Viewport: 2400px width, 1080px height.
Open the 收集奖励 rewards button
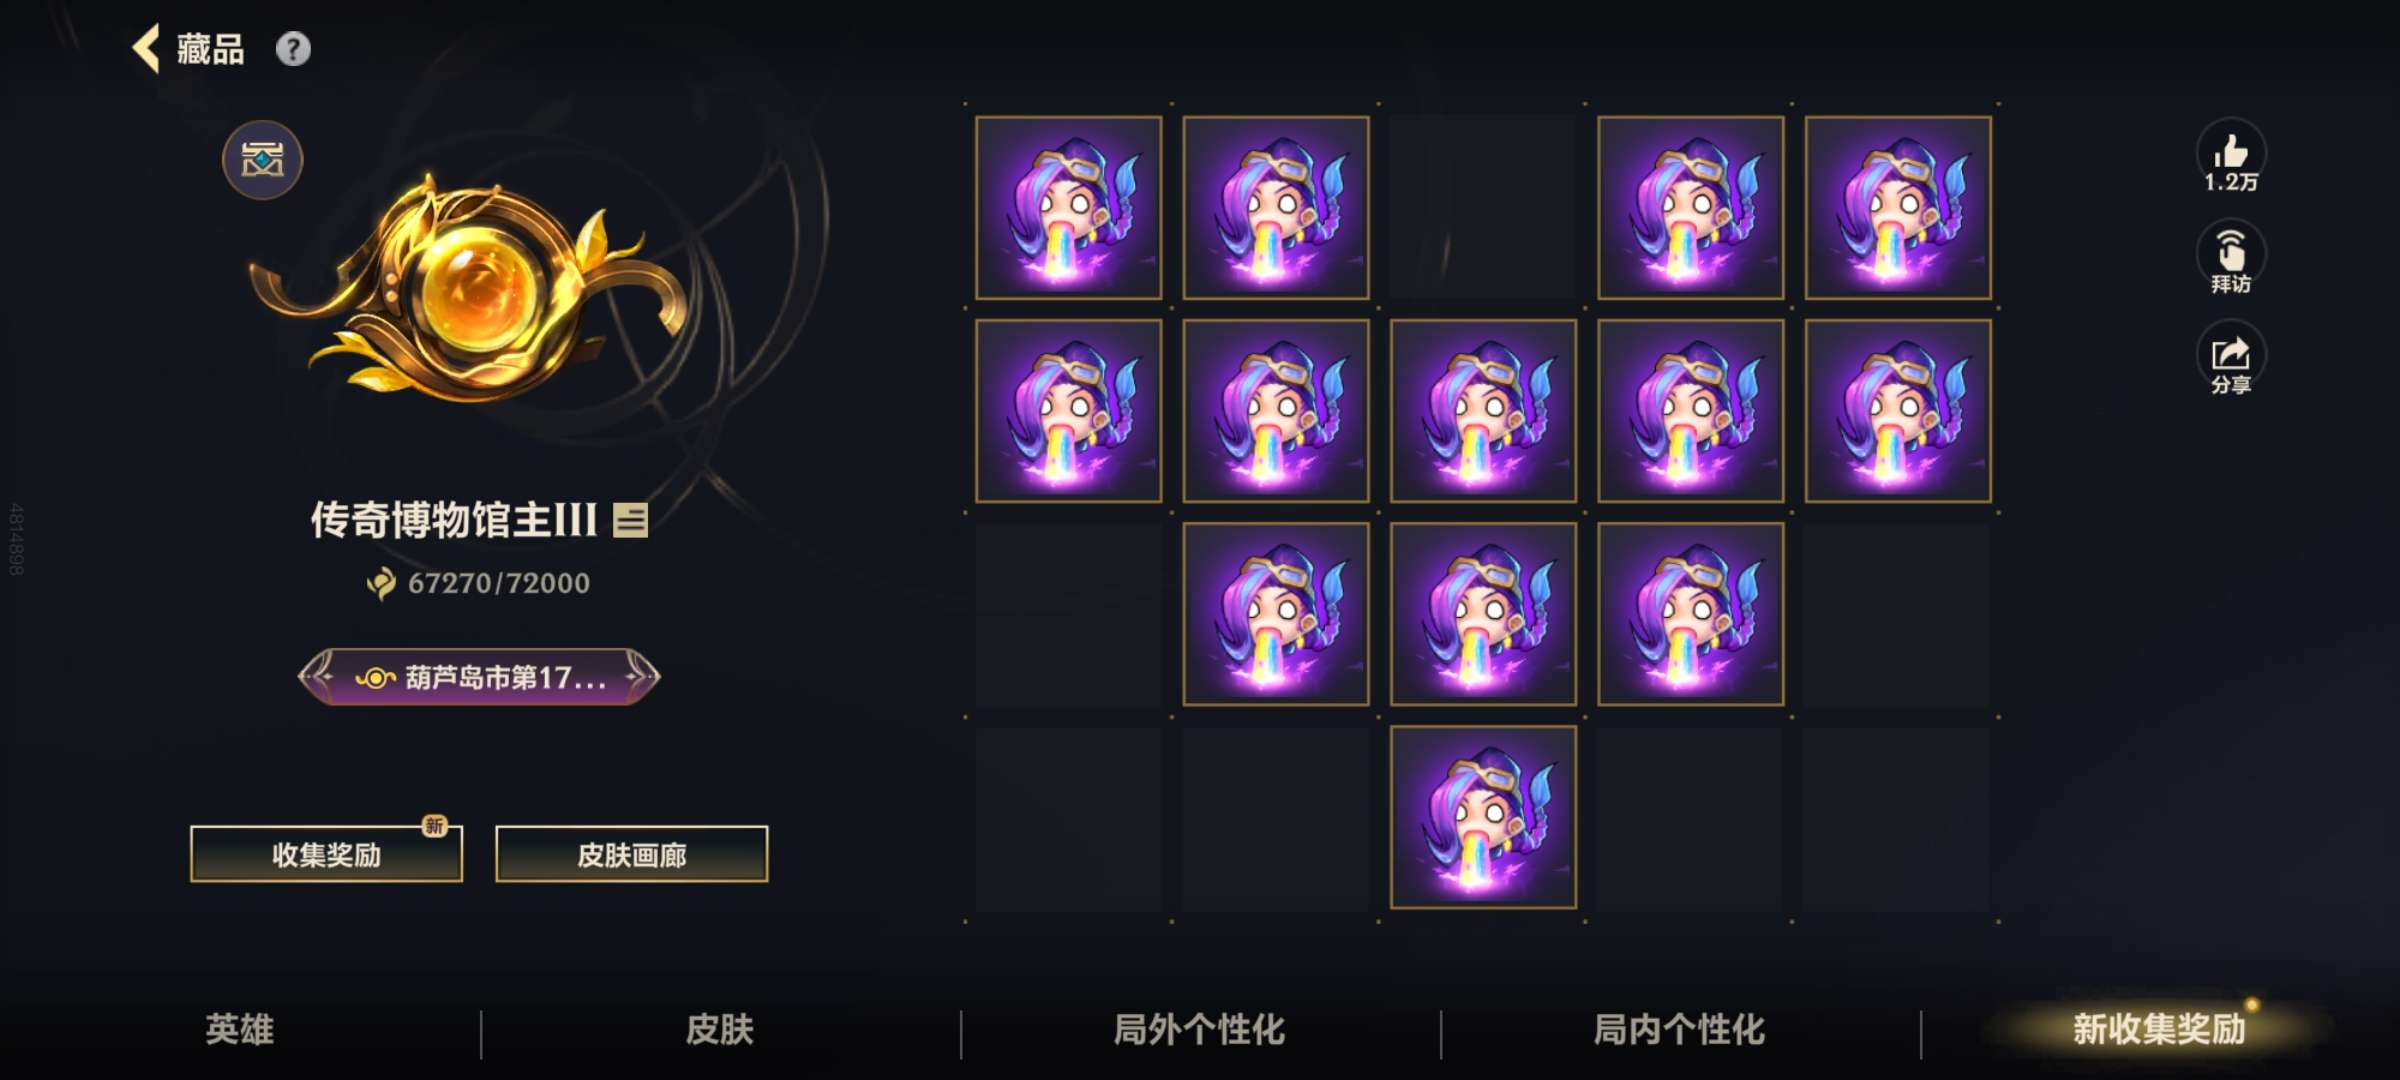pos(326,854)
